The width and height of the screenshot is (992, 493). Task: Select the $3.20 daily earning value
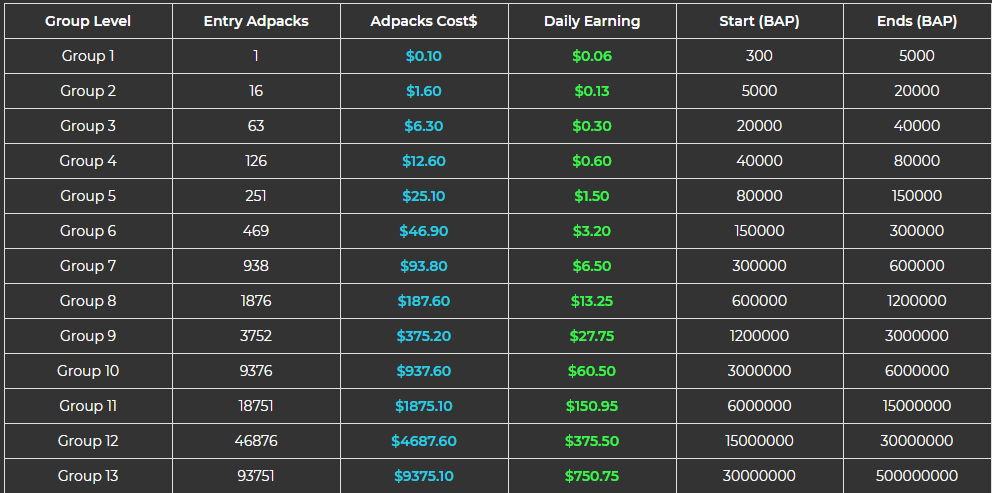click(592, 231)
